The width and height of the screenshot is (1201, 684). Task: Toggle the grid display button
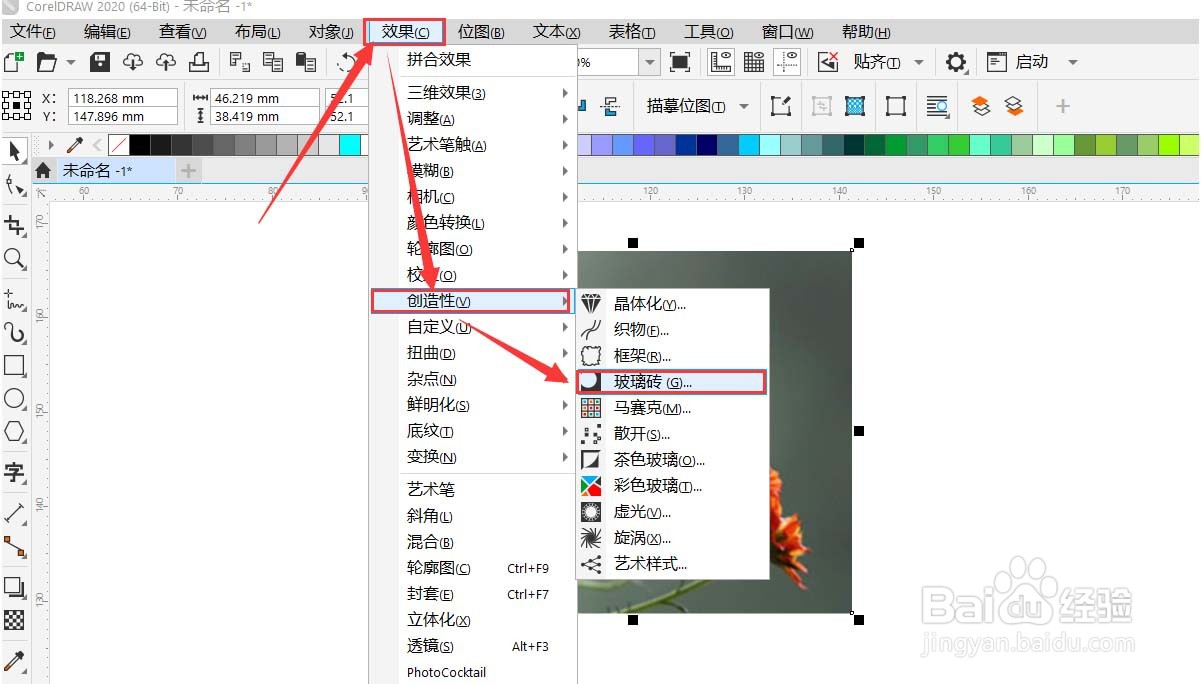coord(753,61)
